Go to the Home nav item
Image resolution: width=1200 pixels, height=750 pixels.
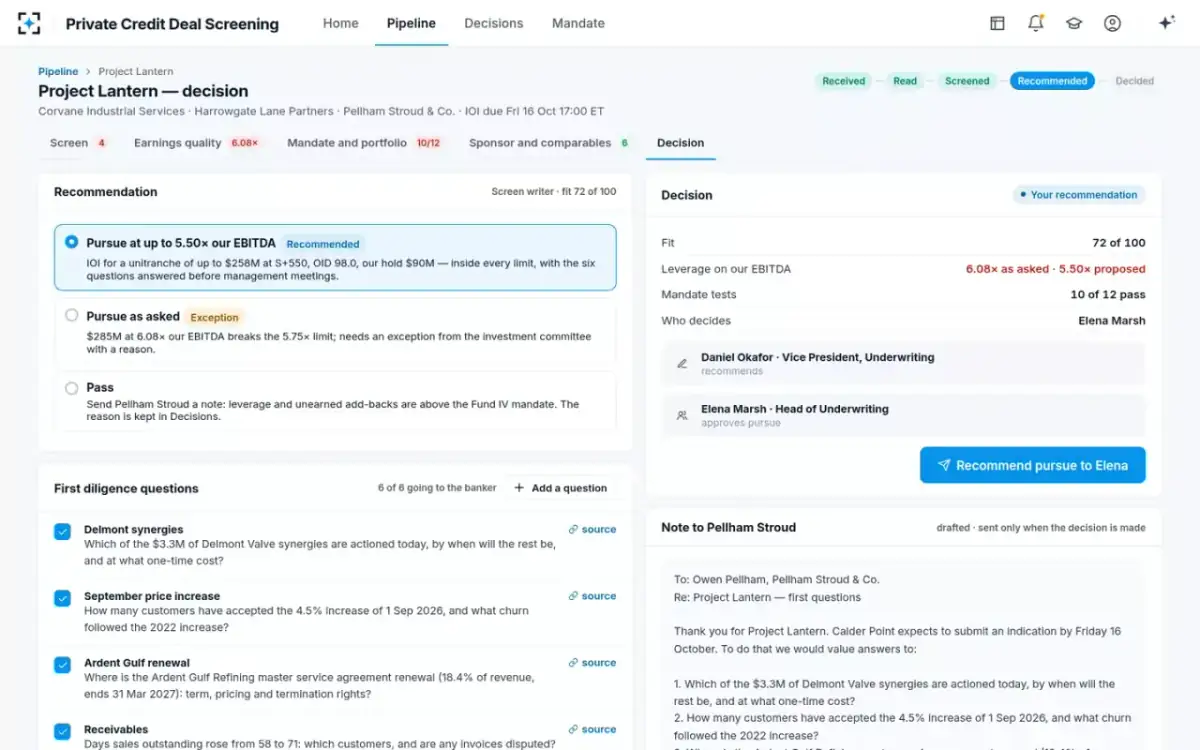340,23
